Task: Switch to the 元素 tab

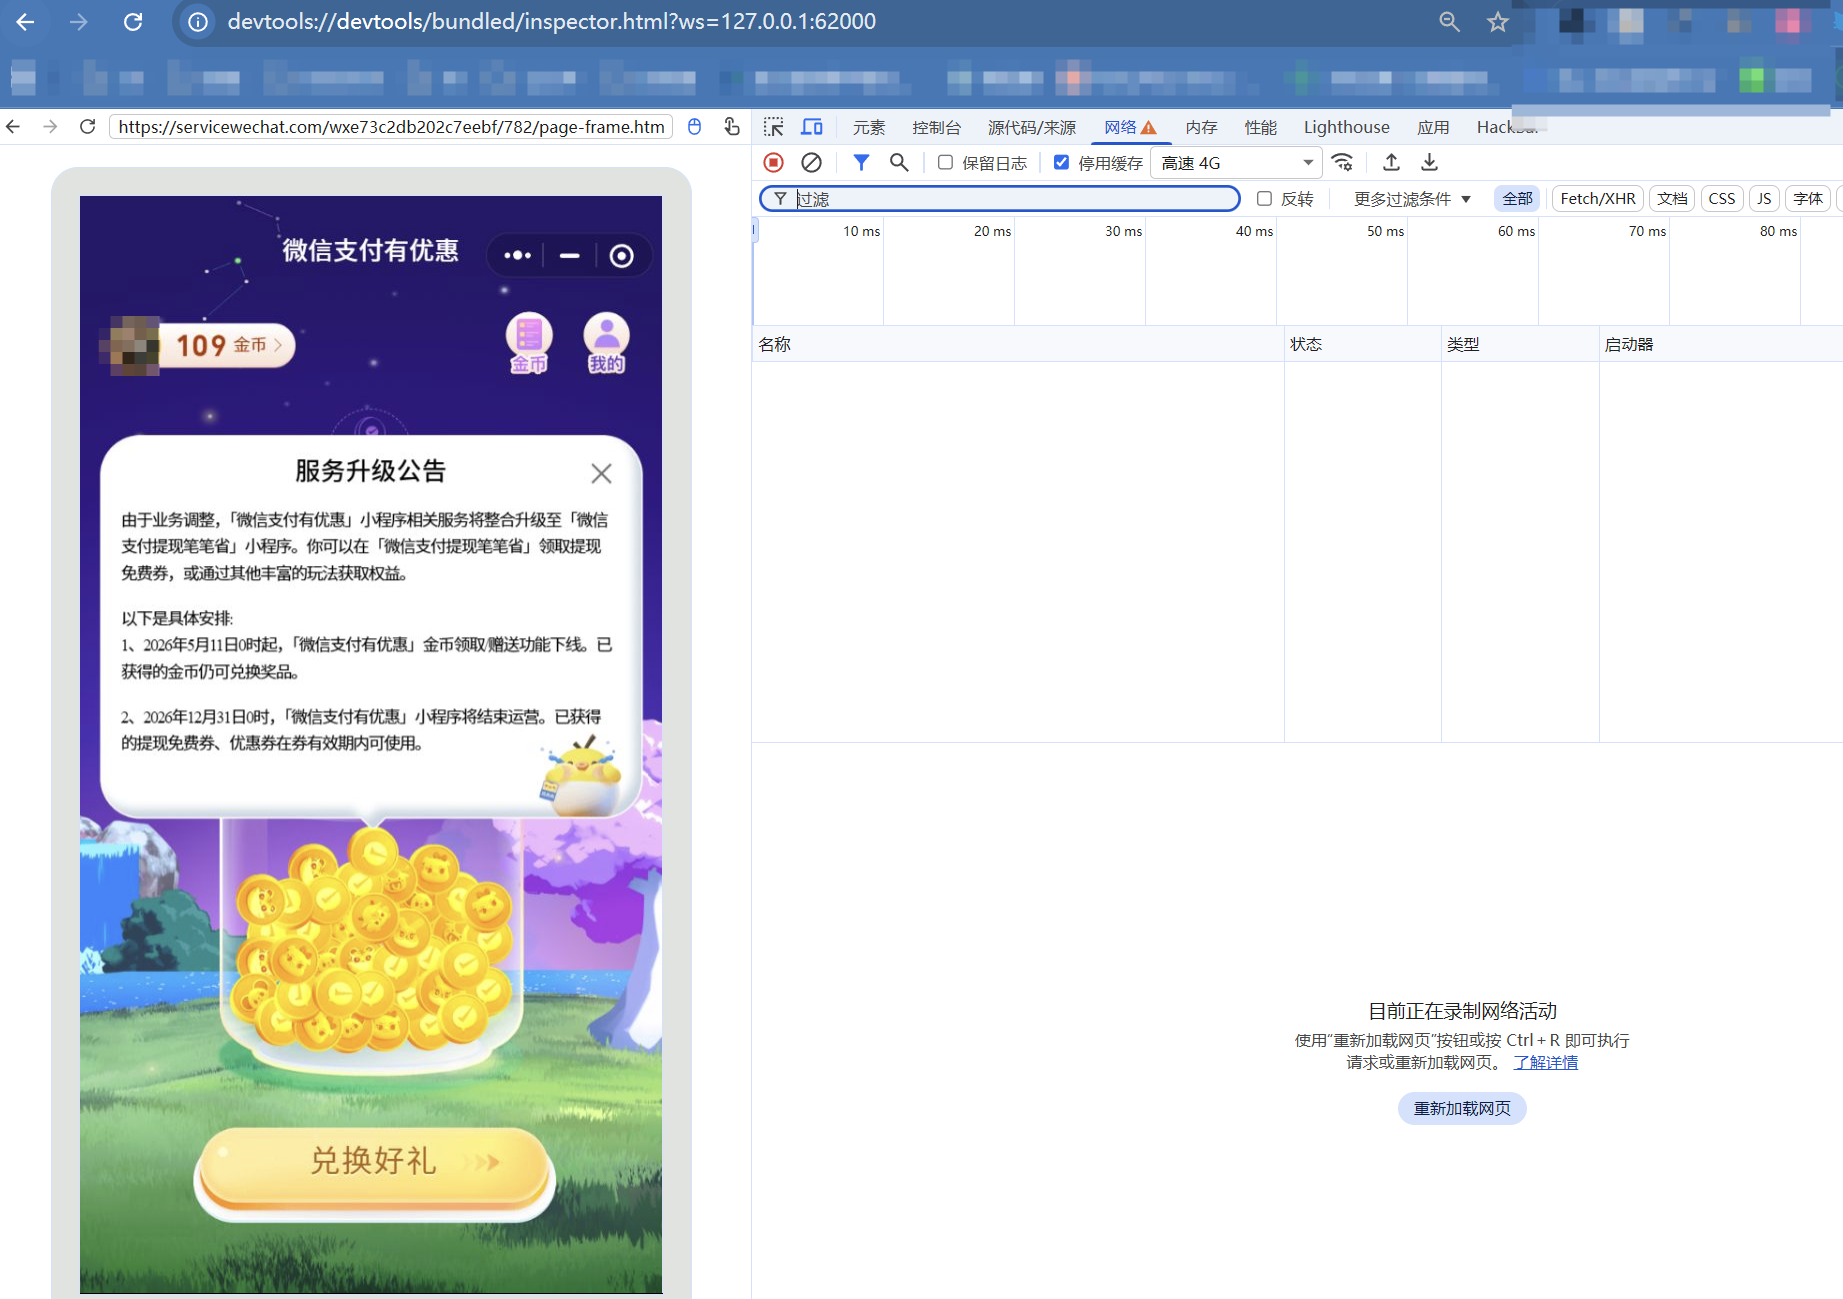Action: coord(869,127)
